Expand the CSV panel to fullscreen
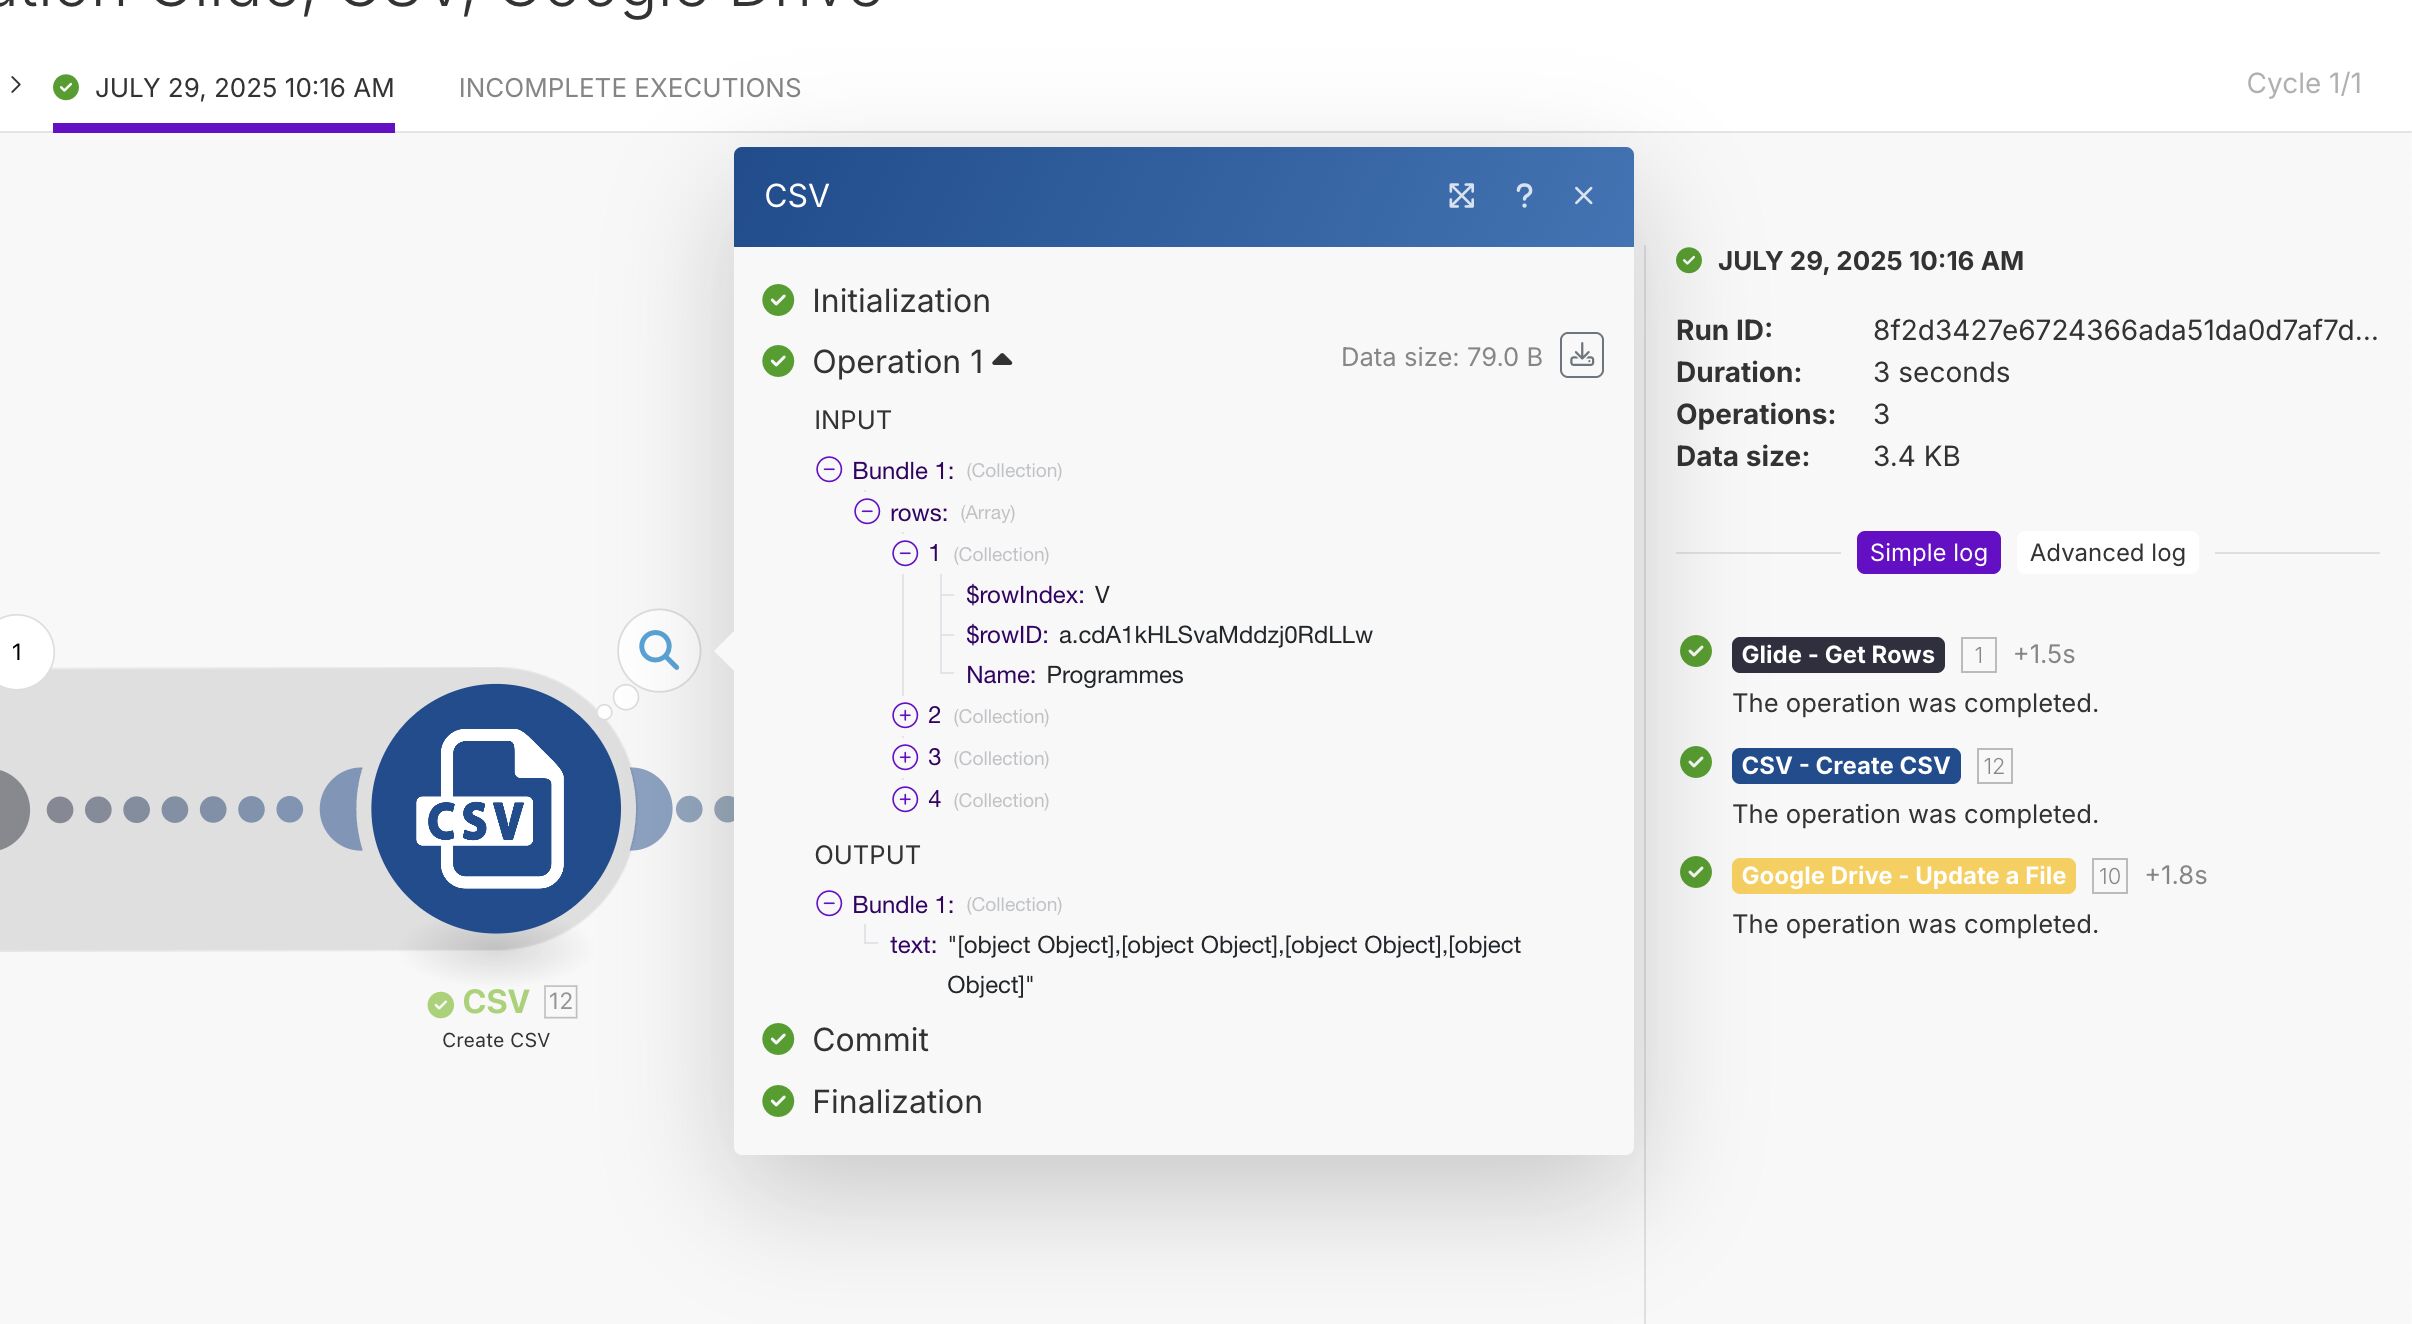The width and height of the screenshot is (2412, 1324). pos(1461,196)
